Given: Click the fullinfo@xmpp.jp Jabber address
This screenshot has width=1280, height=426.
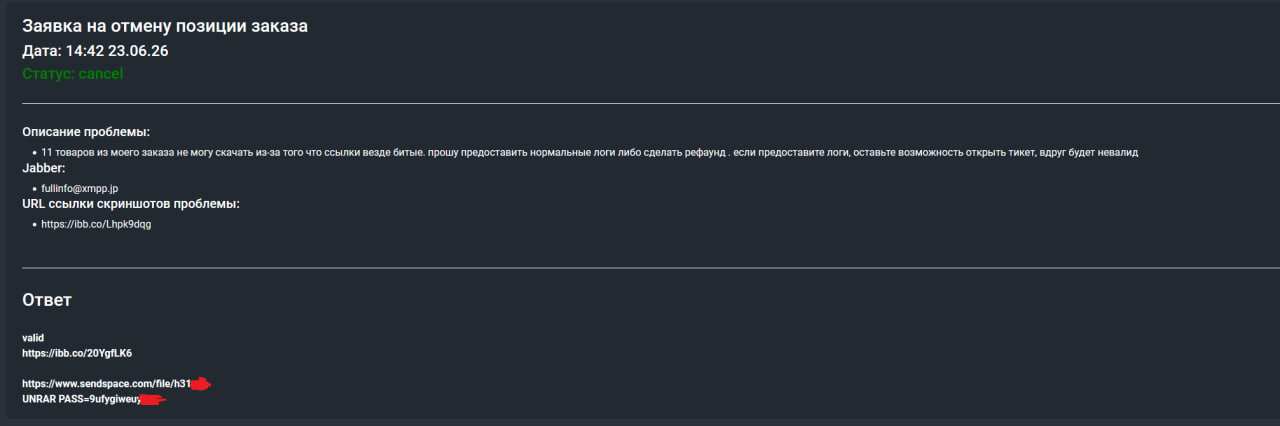Looking at the screenshot, I should coord(80,188).
